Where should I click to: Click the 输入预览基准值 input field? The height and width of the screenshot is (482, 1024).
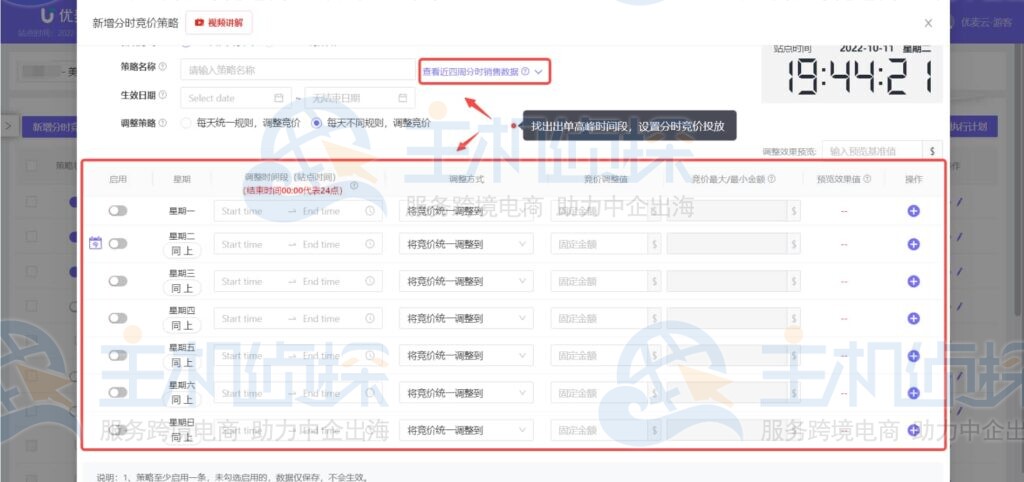(874, 151)
